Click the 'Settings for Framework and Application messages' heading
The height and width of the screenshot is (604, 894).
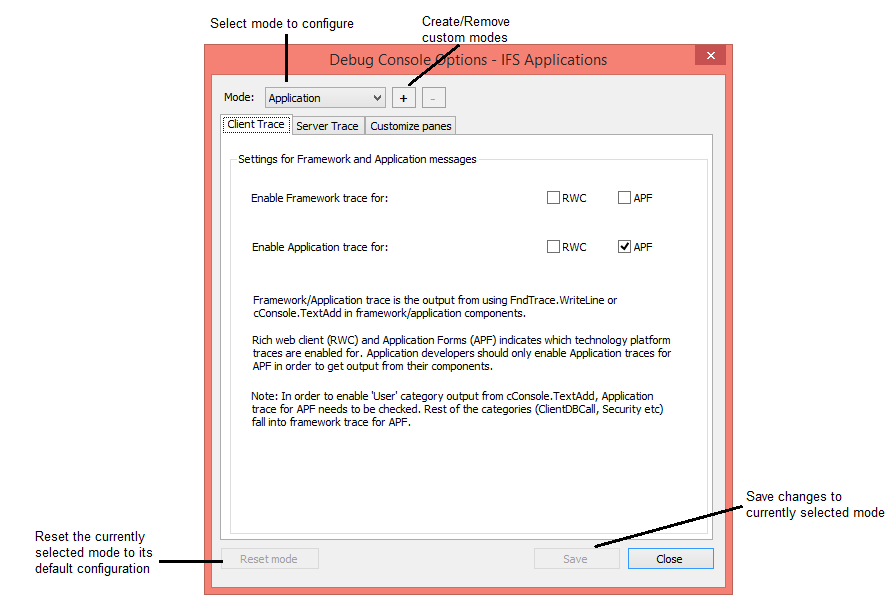[357, 159]
